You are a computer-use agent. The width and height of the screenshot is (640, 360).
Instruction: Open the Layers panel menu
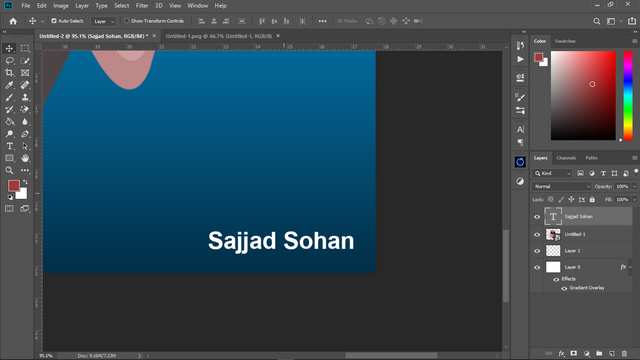pos(634,158)
